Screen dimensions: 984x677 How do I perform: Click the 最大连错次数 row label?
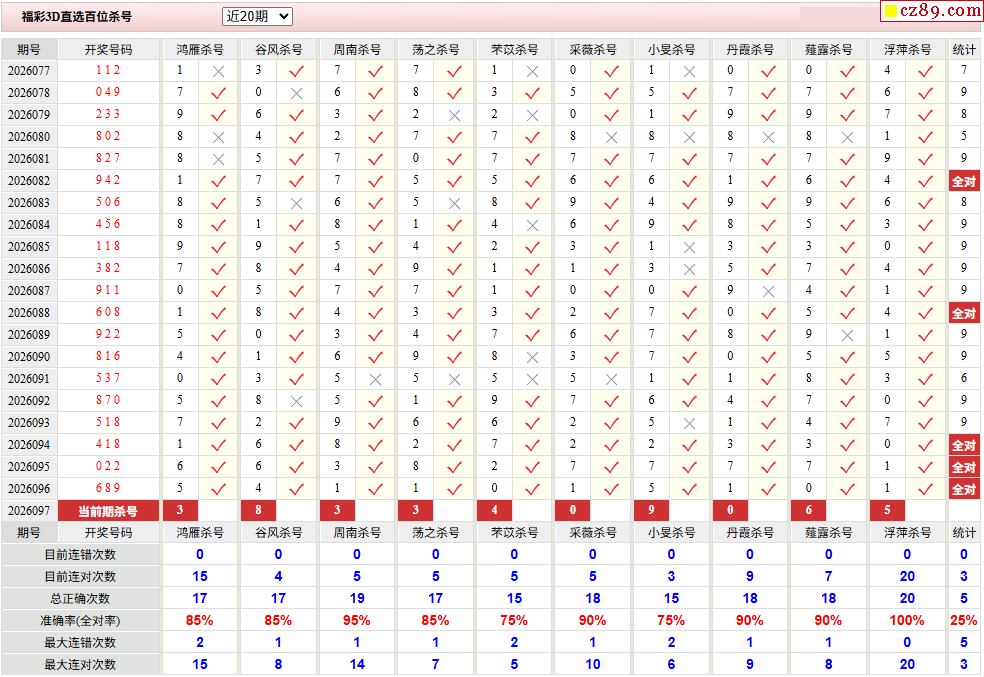click(80, 642)
